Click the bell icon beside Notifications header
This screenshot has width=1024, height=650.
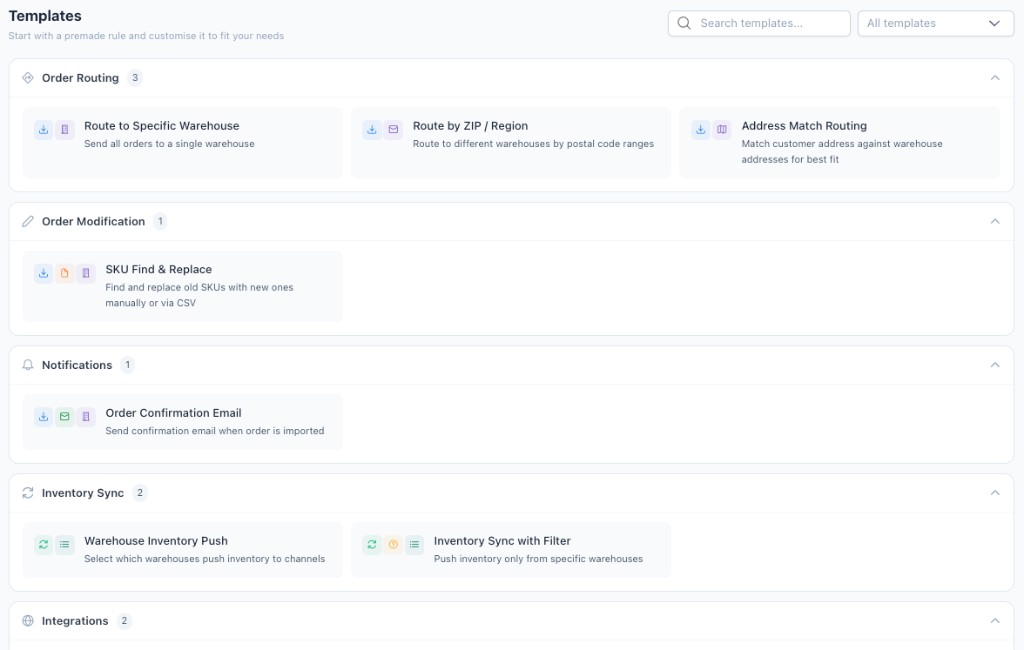[x=27, y=364]
